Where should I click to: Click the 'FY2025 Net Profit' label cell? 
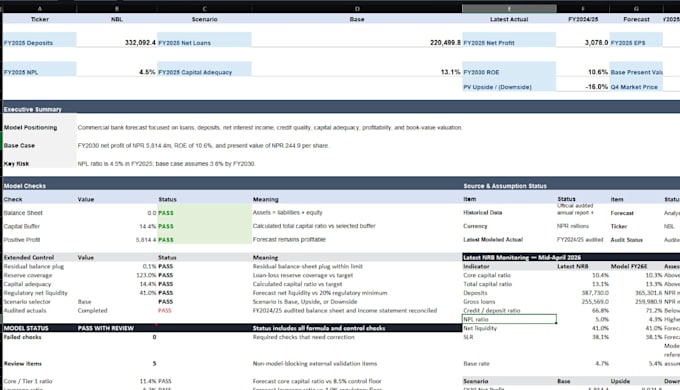tap(509, 39)
